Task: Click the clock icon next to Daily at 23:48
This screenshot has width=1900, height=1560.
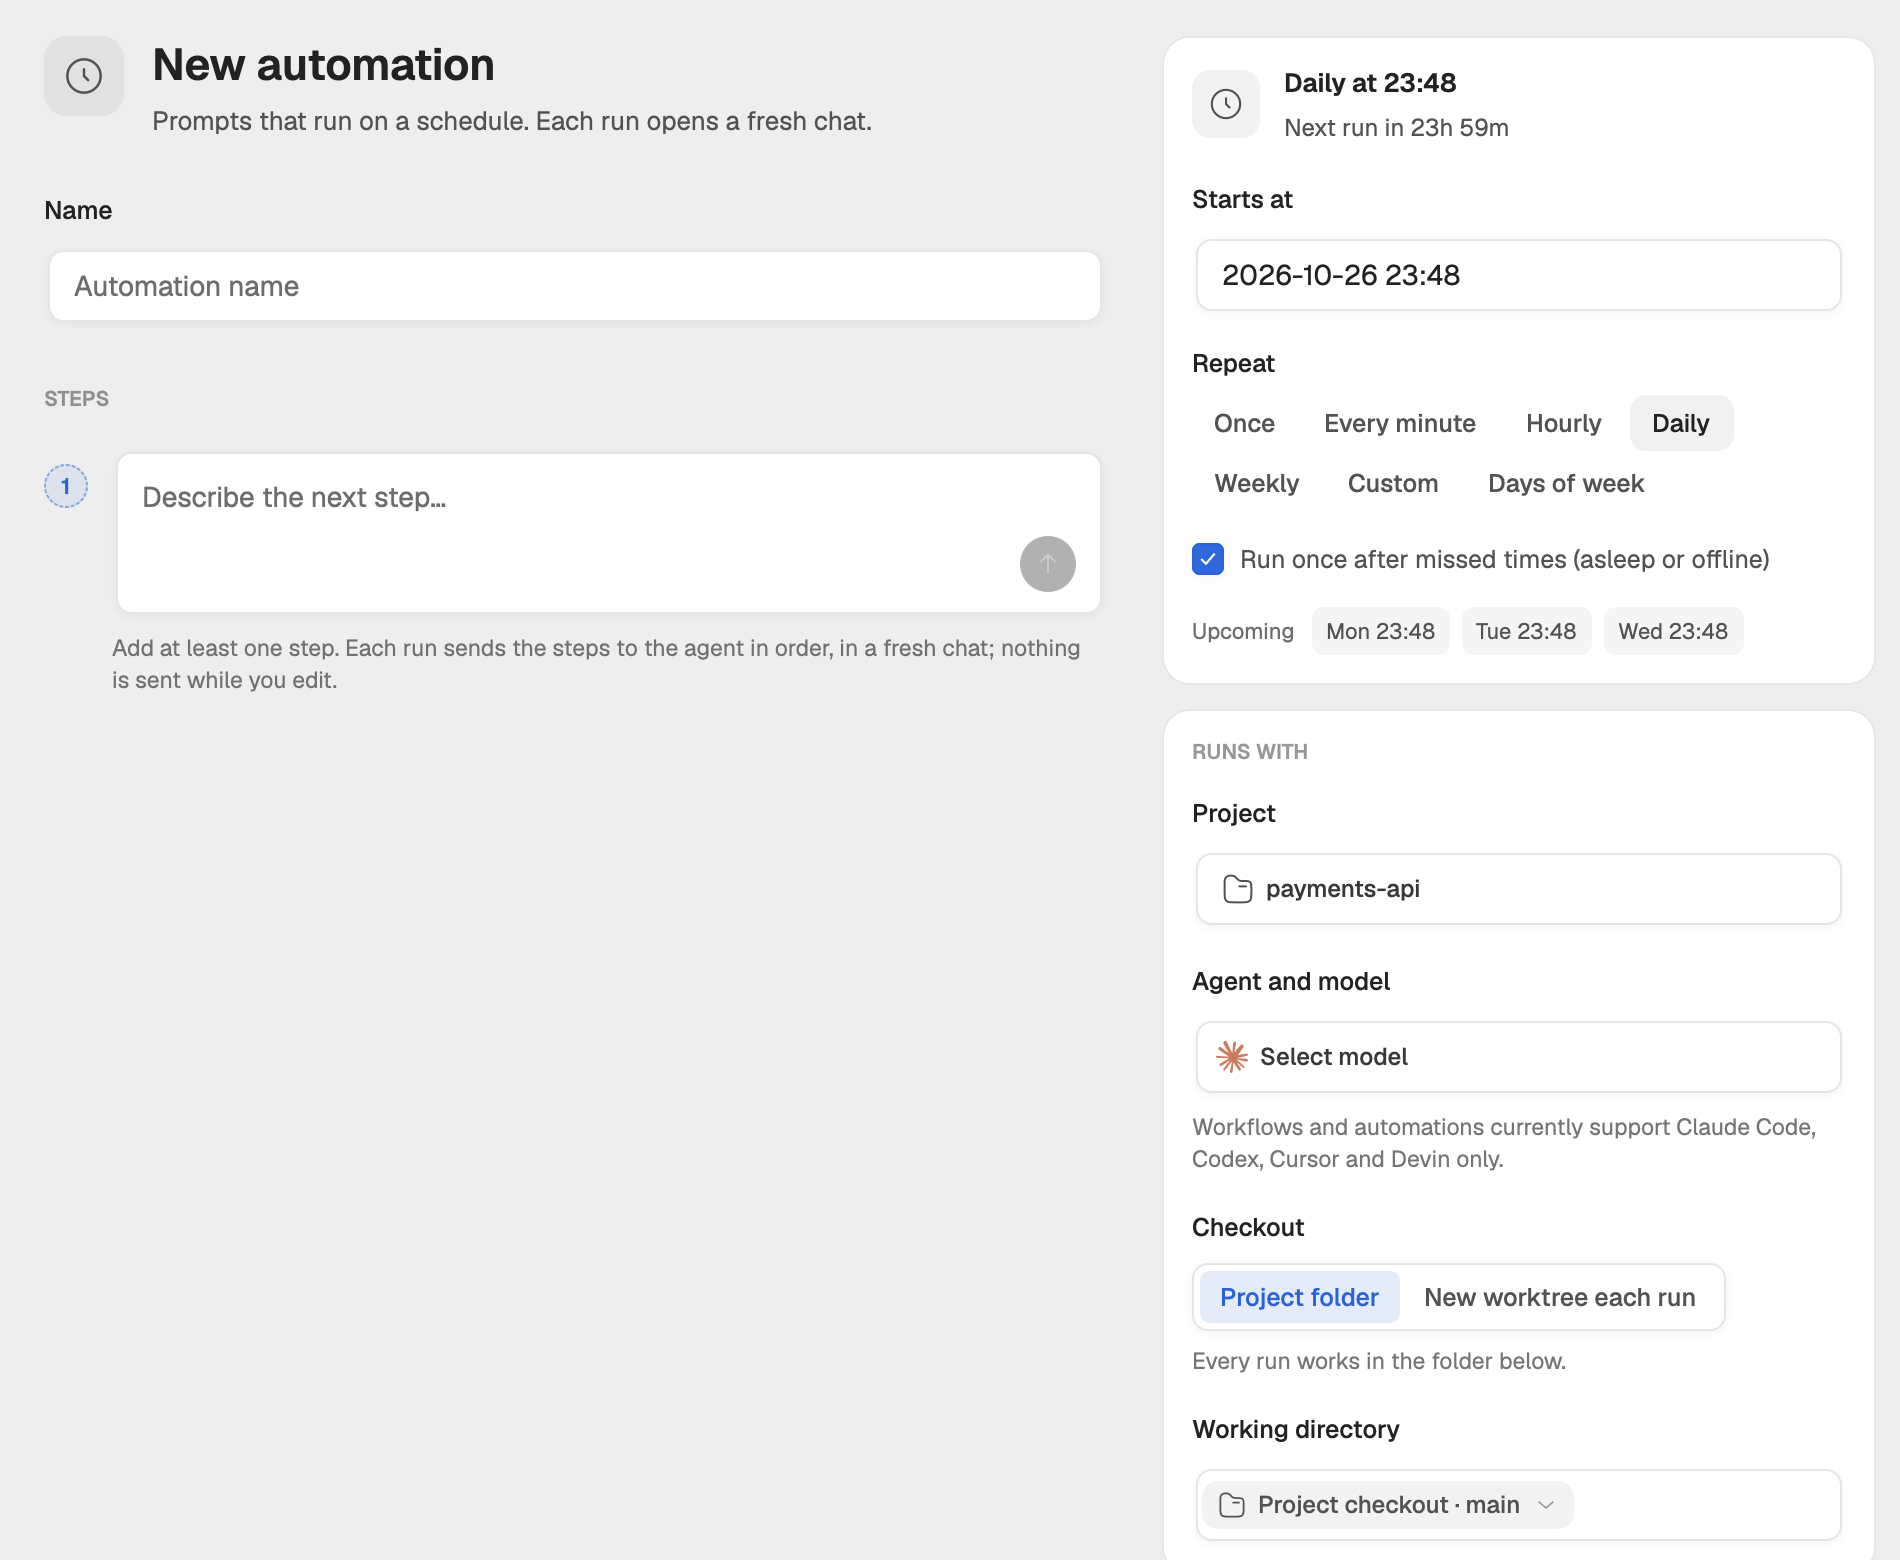Action: click(1226, 104)
